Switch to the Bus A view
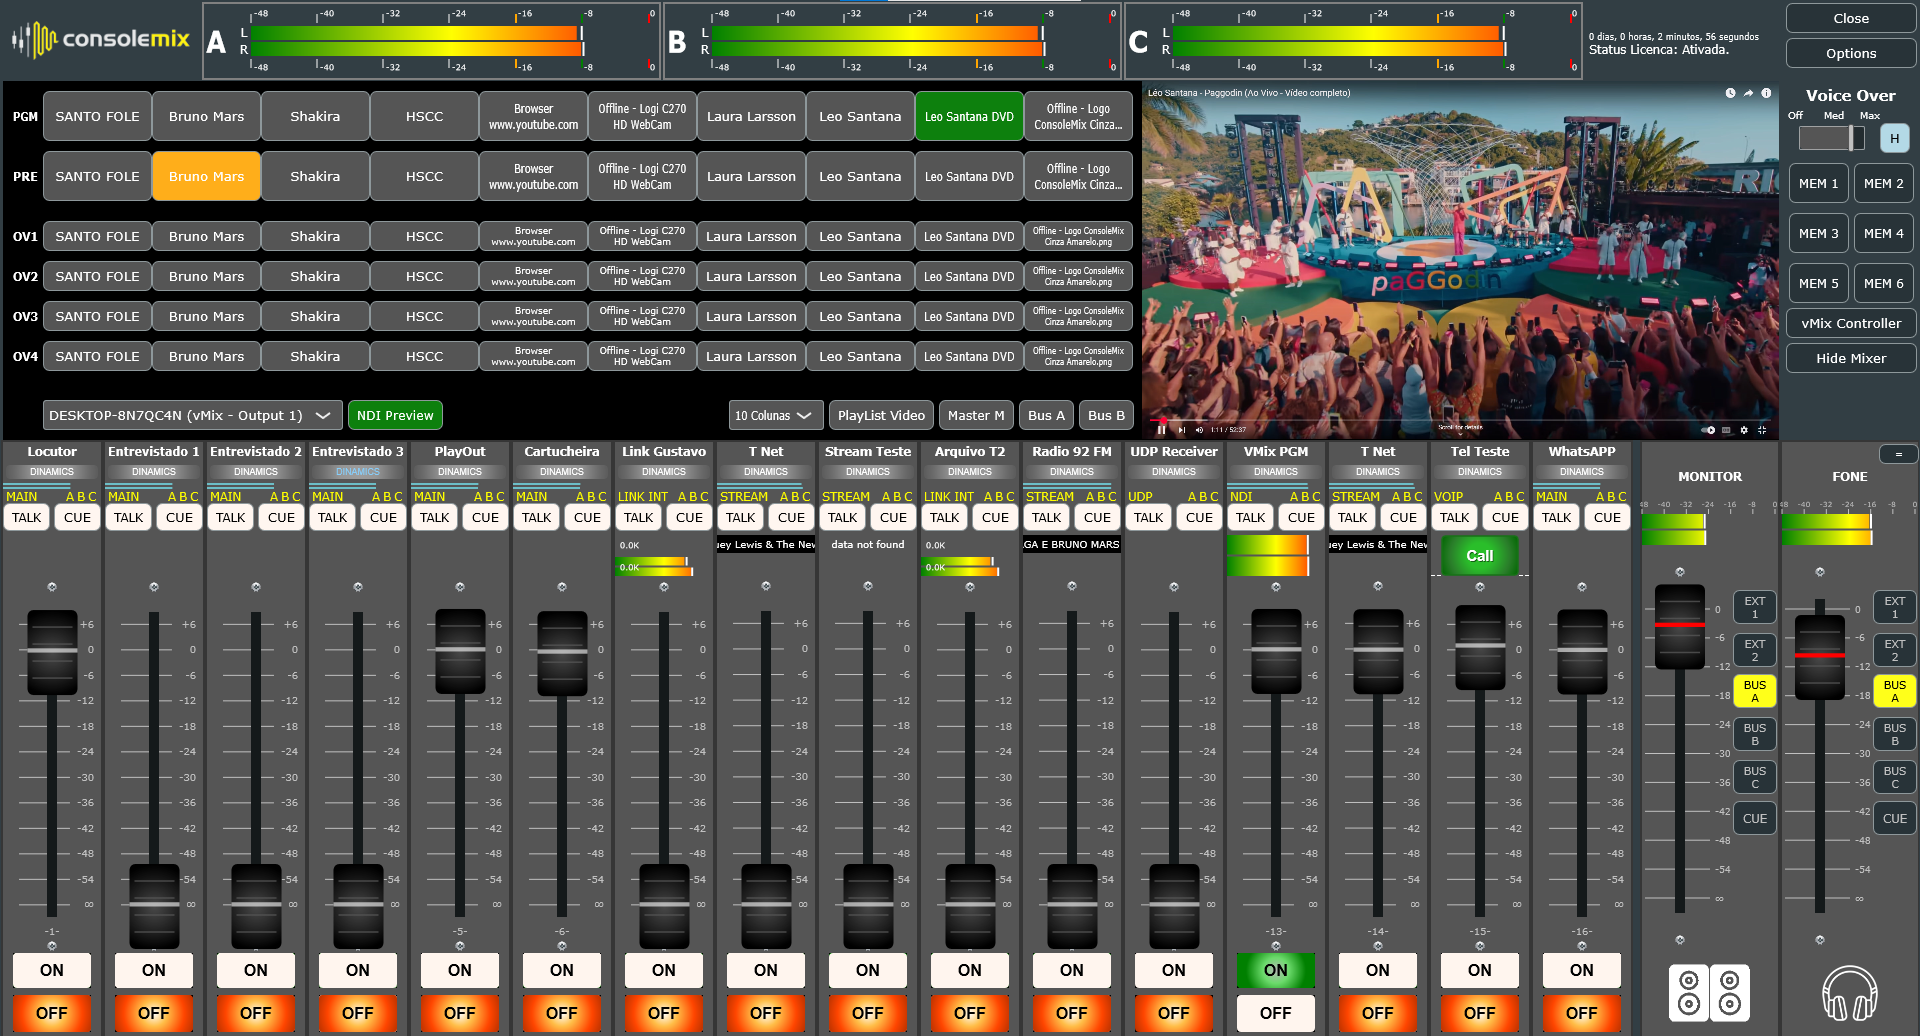This screenshot has width=1920, height=1036. pyautogui.click(x=1046, y=414)
